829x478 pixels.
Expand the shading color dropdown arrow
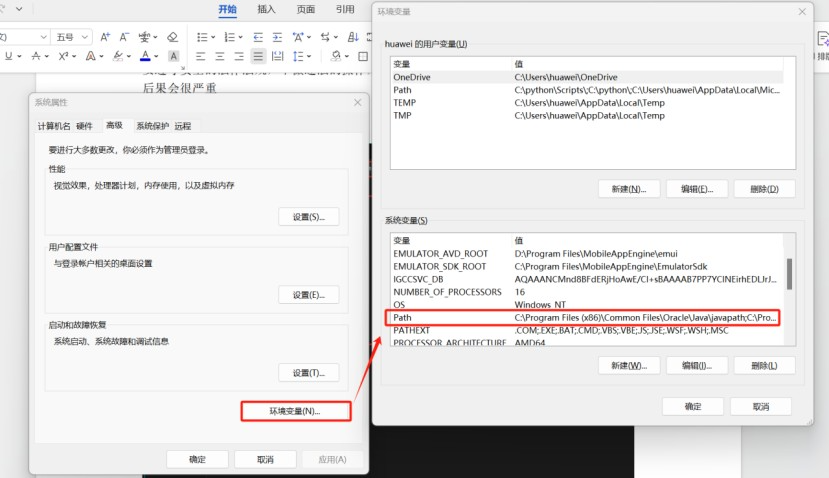tap(347, 56)
